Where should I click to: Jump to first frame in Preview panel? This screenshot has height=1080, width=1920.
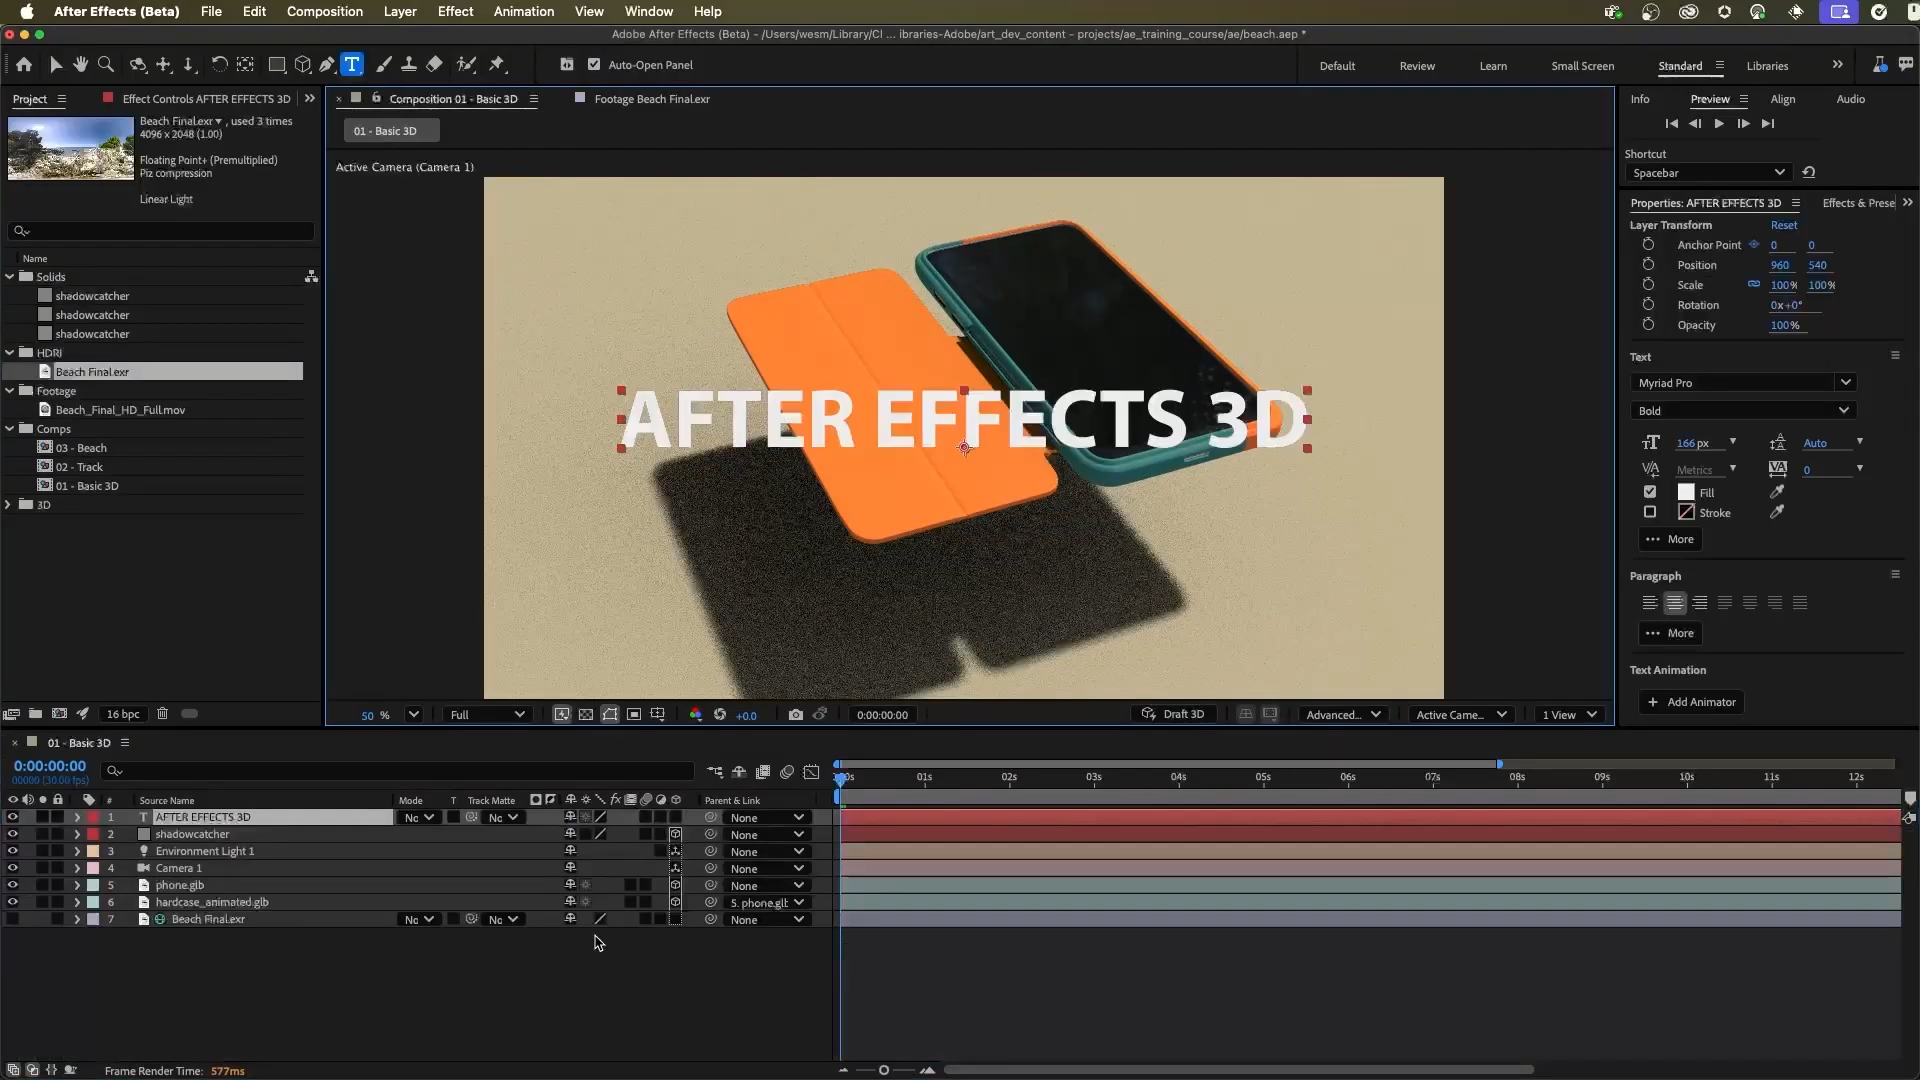click(x=1671, y=124)
